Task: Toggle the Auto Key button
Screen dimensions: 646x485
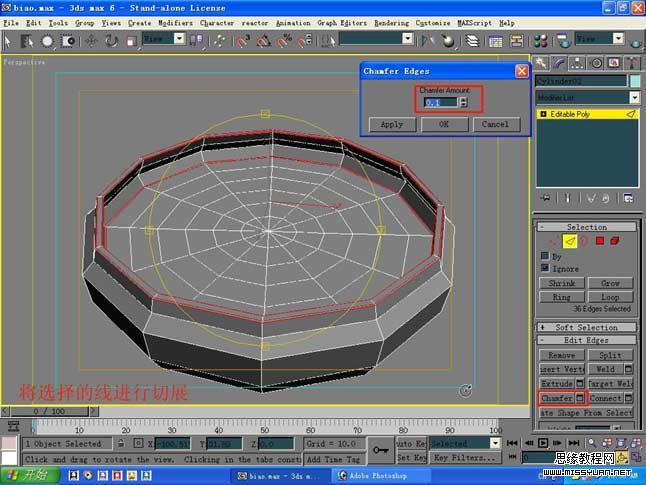Action: pos(412,443)
